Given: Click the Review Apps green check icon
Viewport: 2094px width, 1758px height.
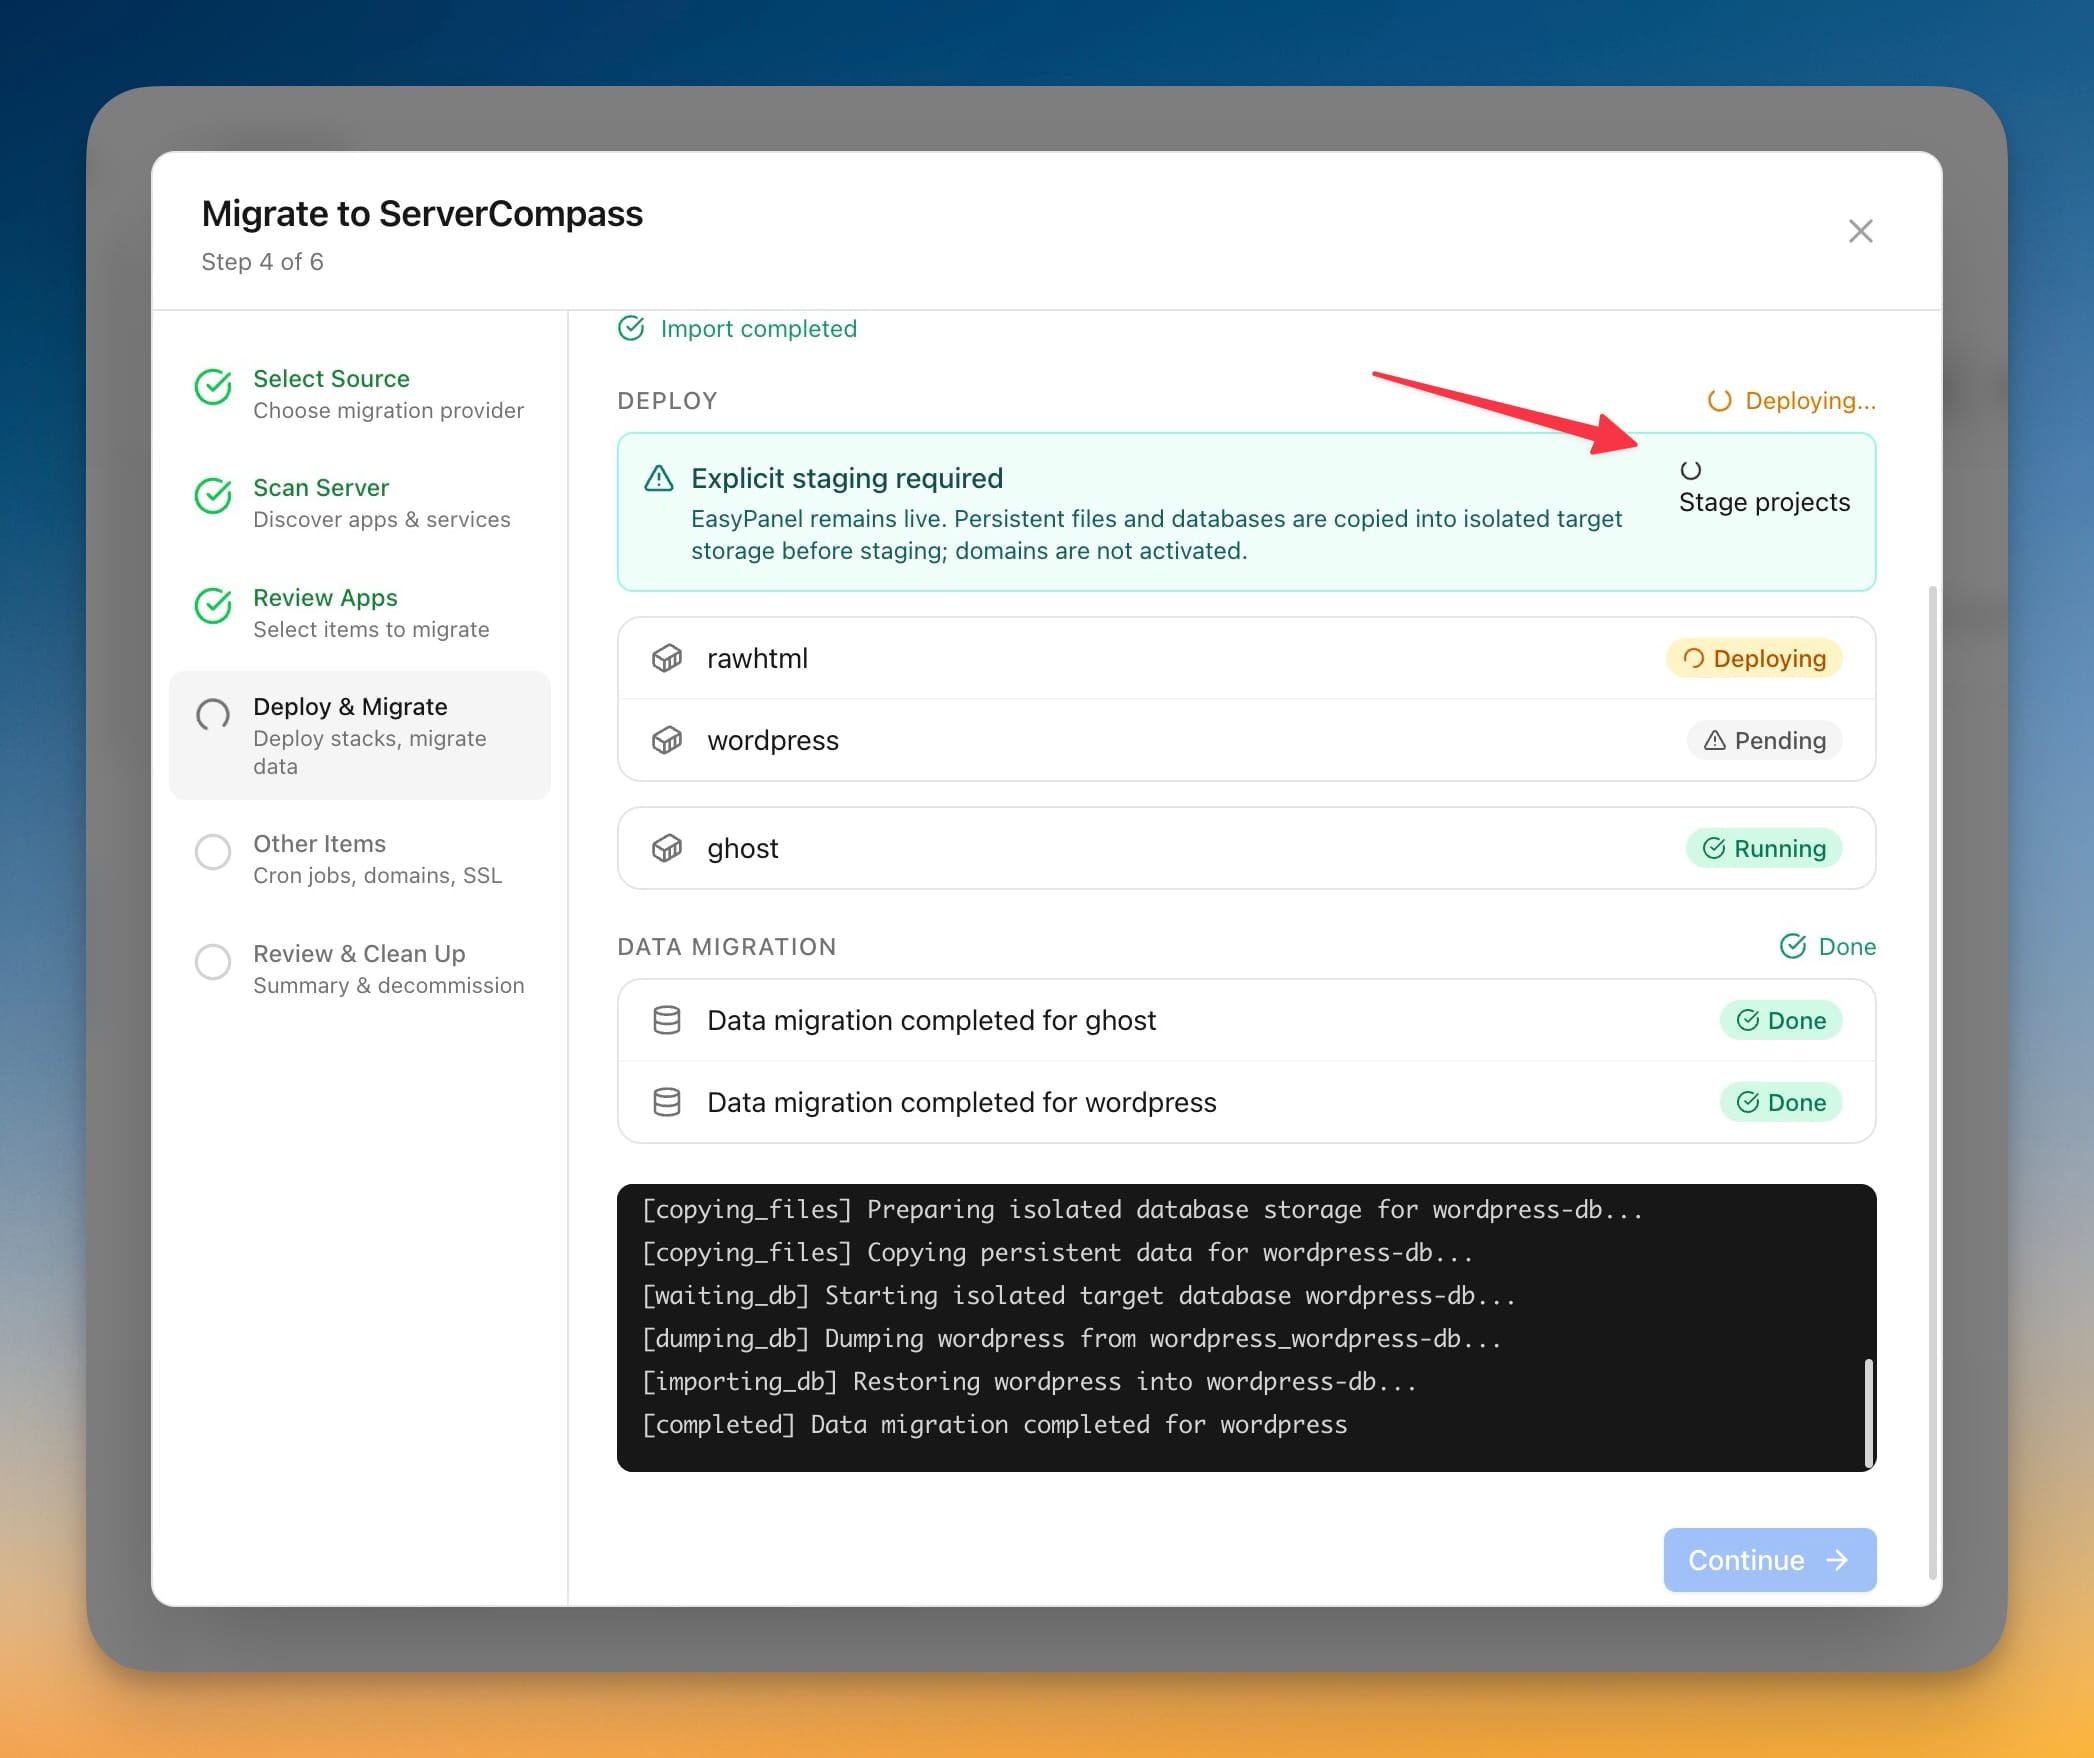Looking at the screenshot, I should click(213, 606).
